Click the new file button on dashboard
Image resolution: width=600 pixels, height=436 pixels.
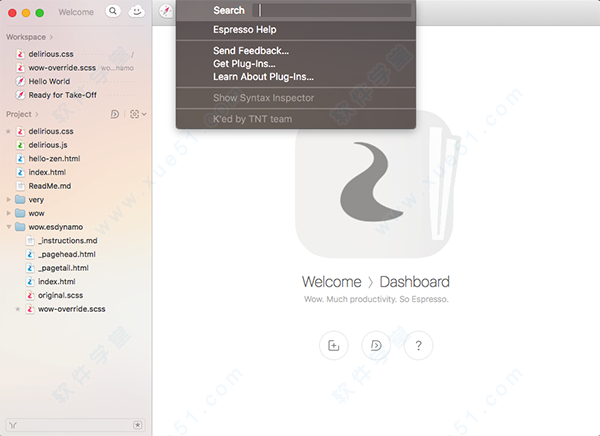(334, 346)
